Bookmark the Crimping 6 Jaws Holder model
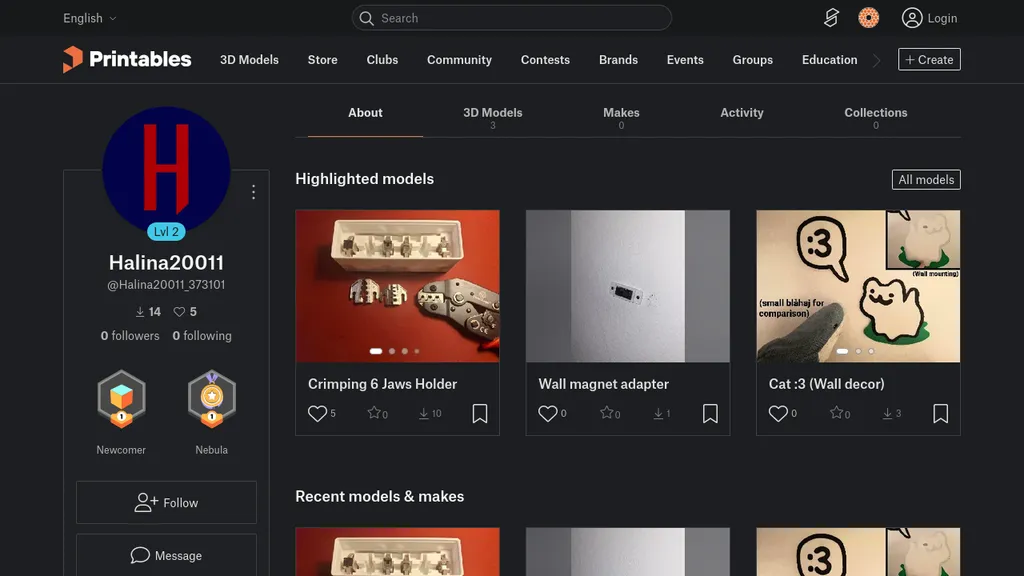 (x=480, y=413)
